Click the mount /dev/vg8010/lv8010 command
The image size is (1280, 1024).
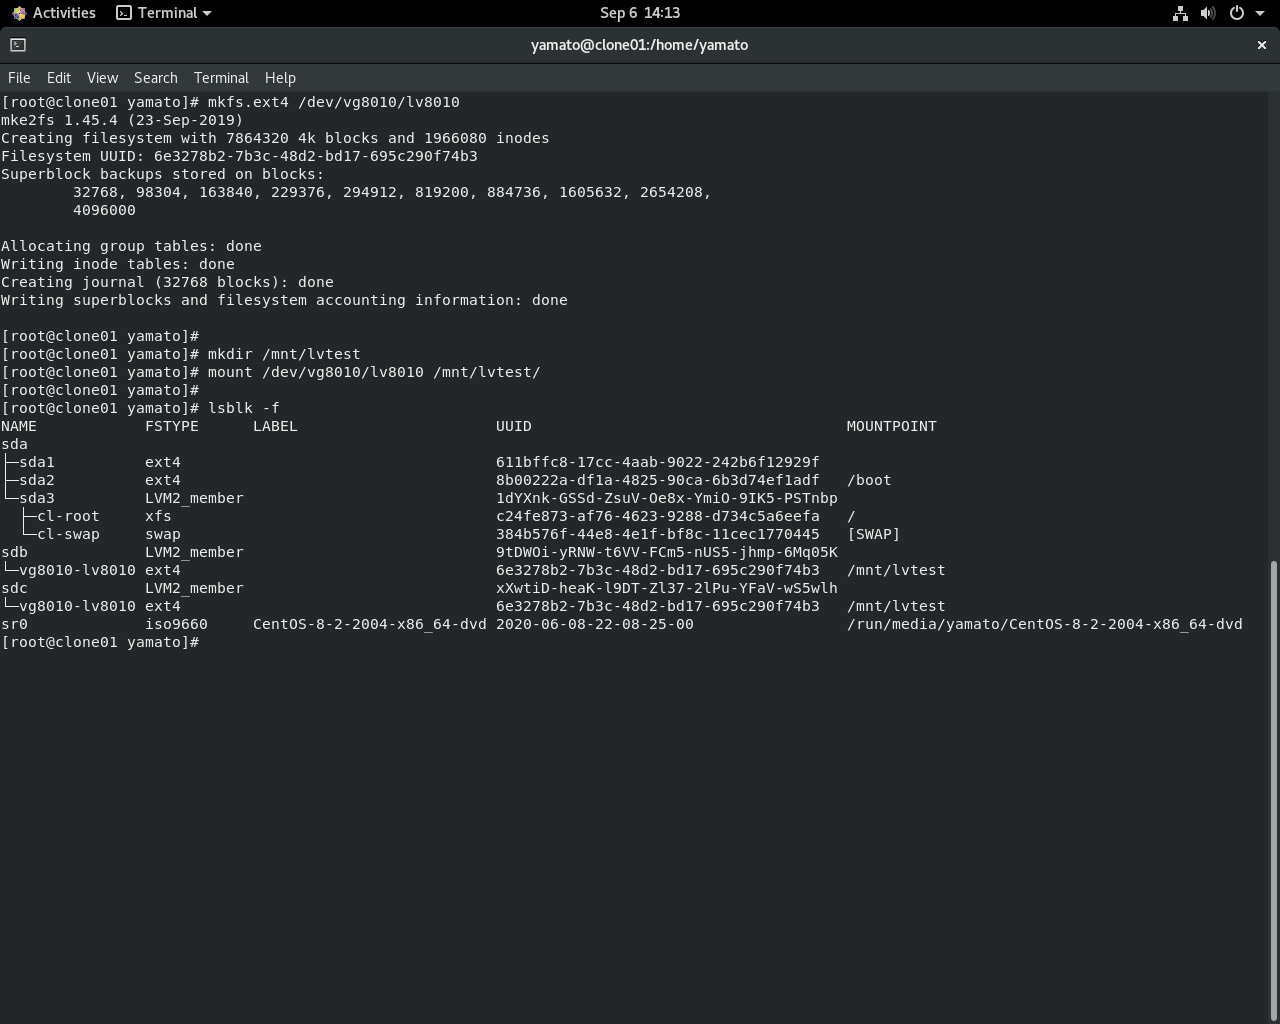pos(374,372)
